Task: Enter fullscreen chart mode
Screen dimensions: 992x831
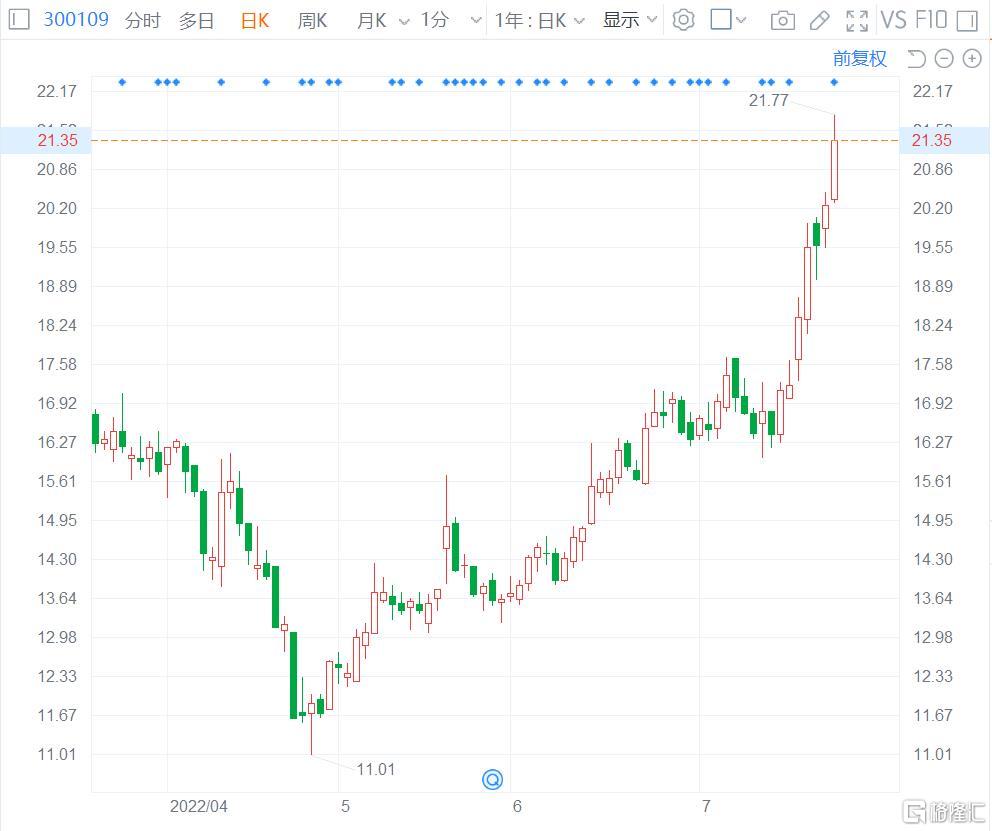Action: [x=857, y=21]
